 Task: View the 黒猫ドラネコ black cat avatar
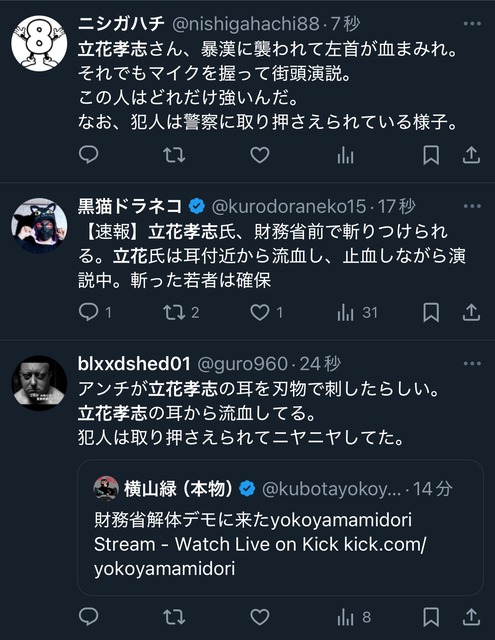39,226
